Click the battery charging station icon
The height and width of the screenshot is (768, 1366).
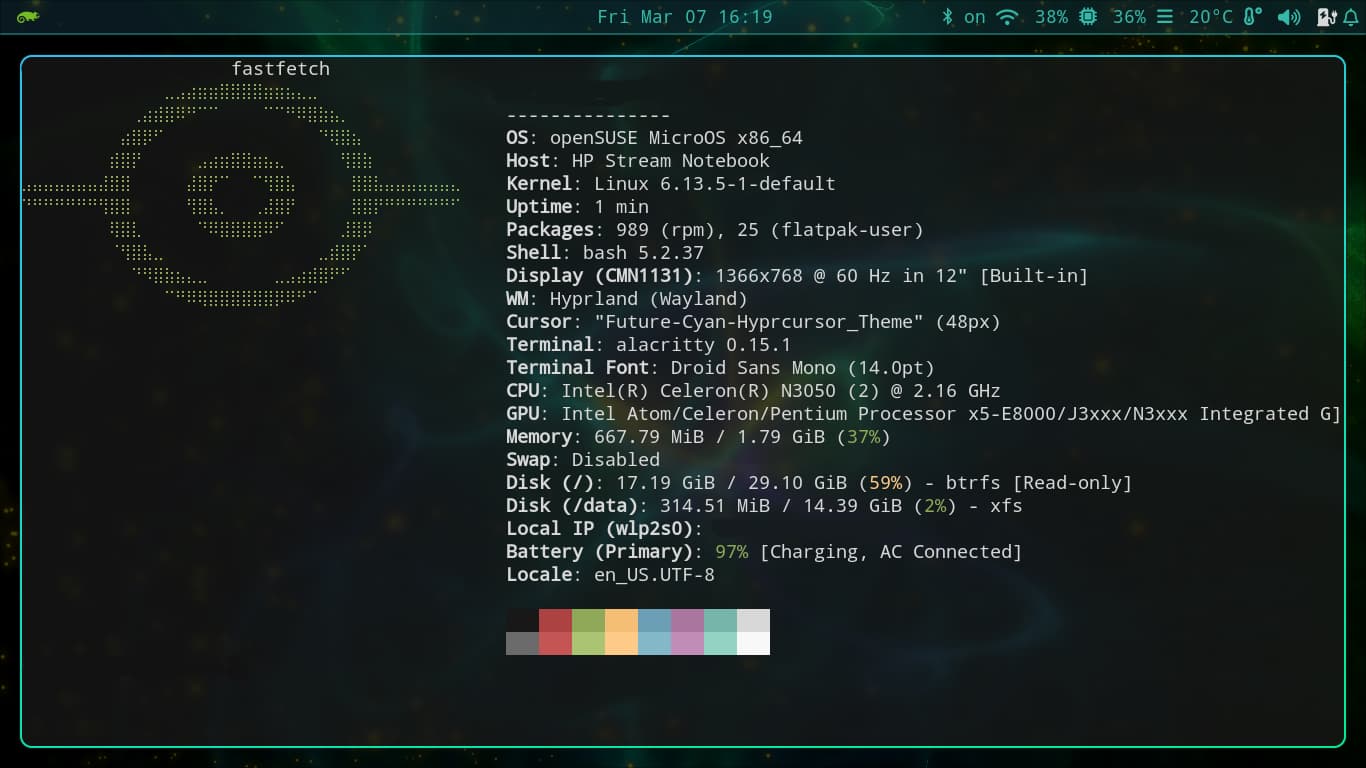(x=1327, y=17)
